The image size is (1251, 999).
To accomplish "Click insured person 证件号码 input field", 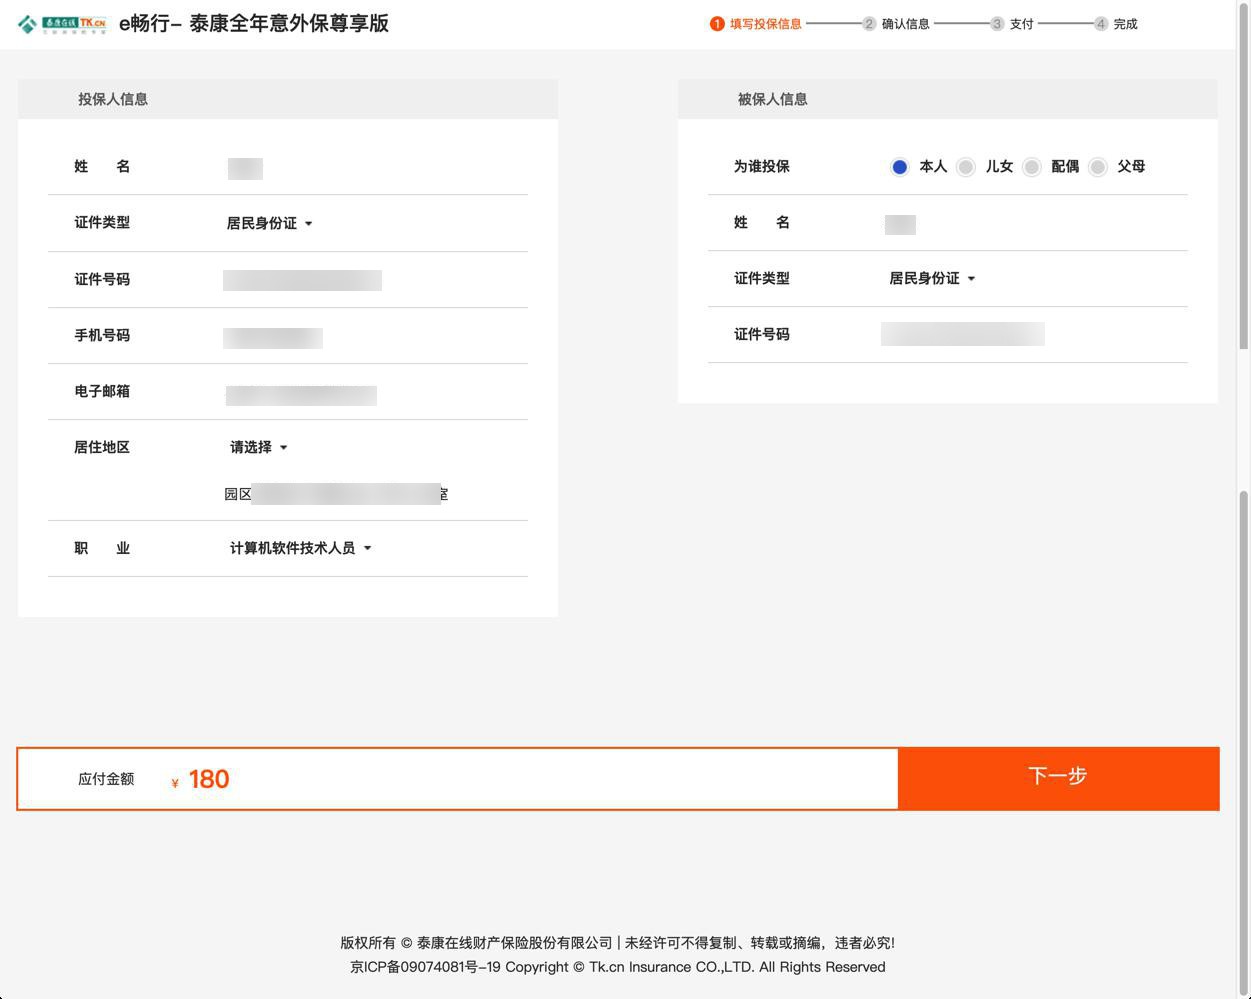I will coord(963,334).
